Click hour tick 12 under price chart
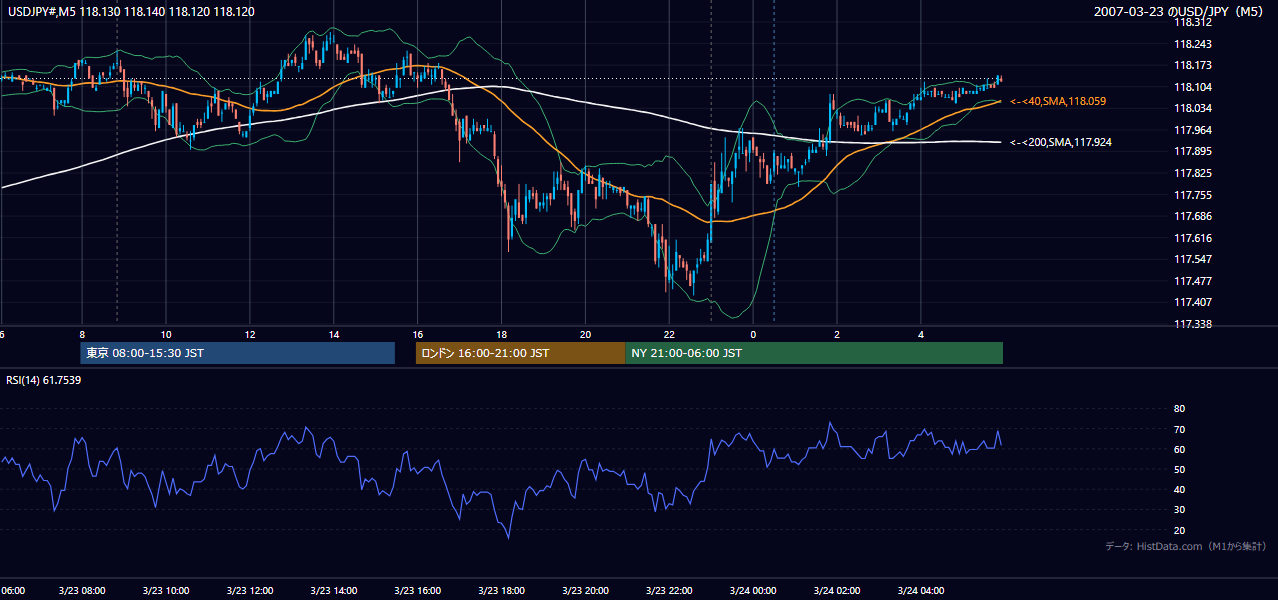 tap(250, 335)
